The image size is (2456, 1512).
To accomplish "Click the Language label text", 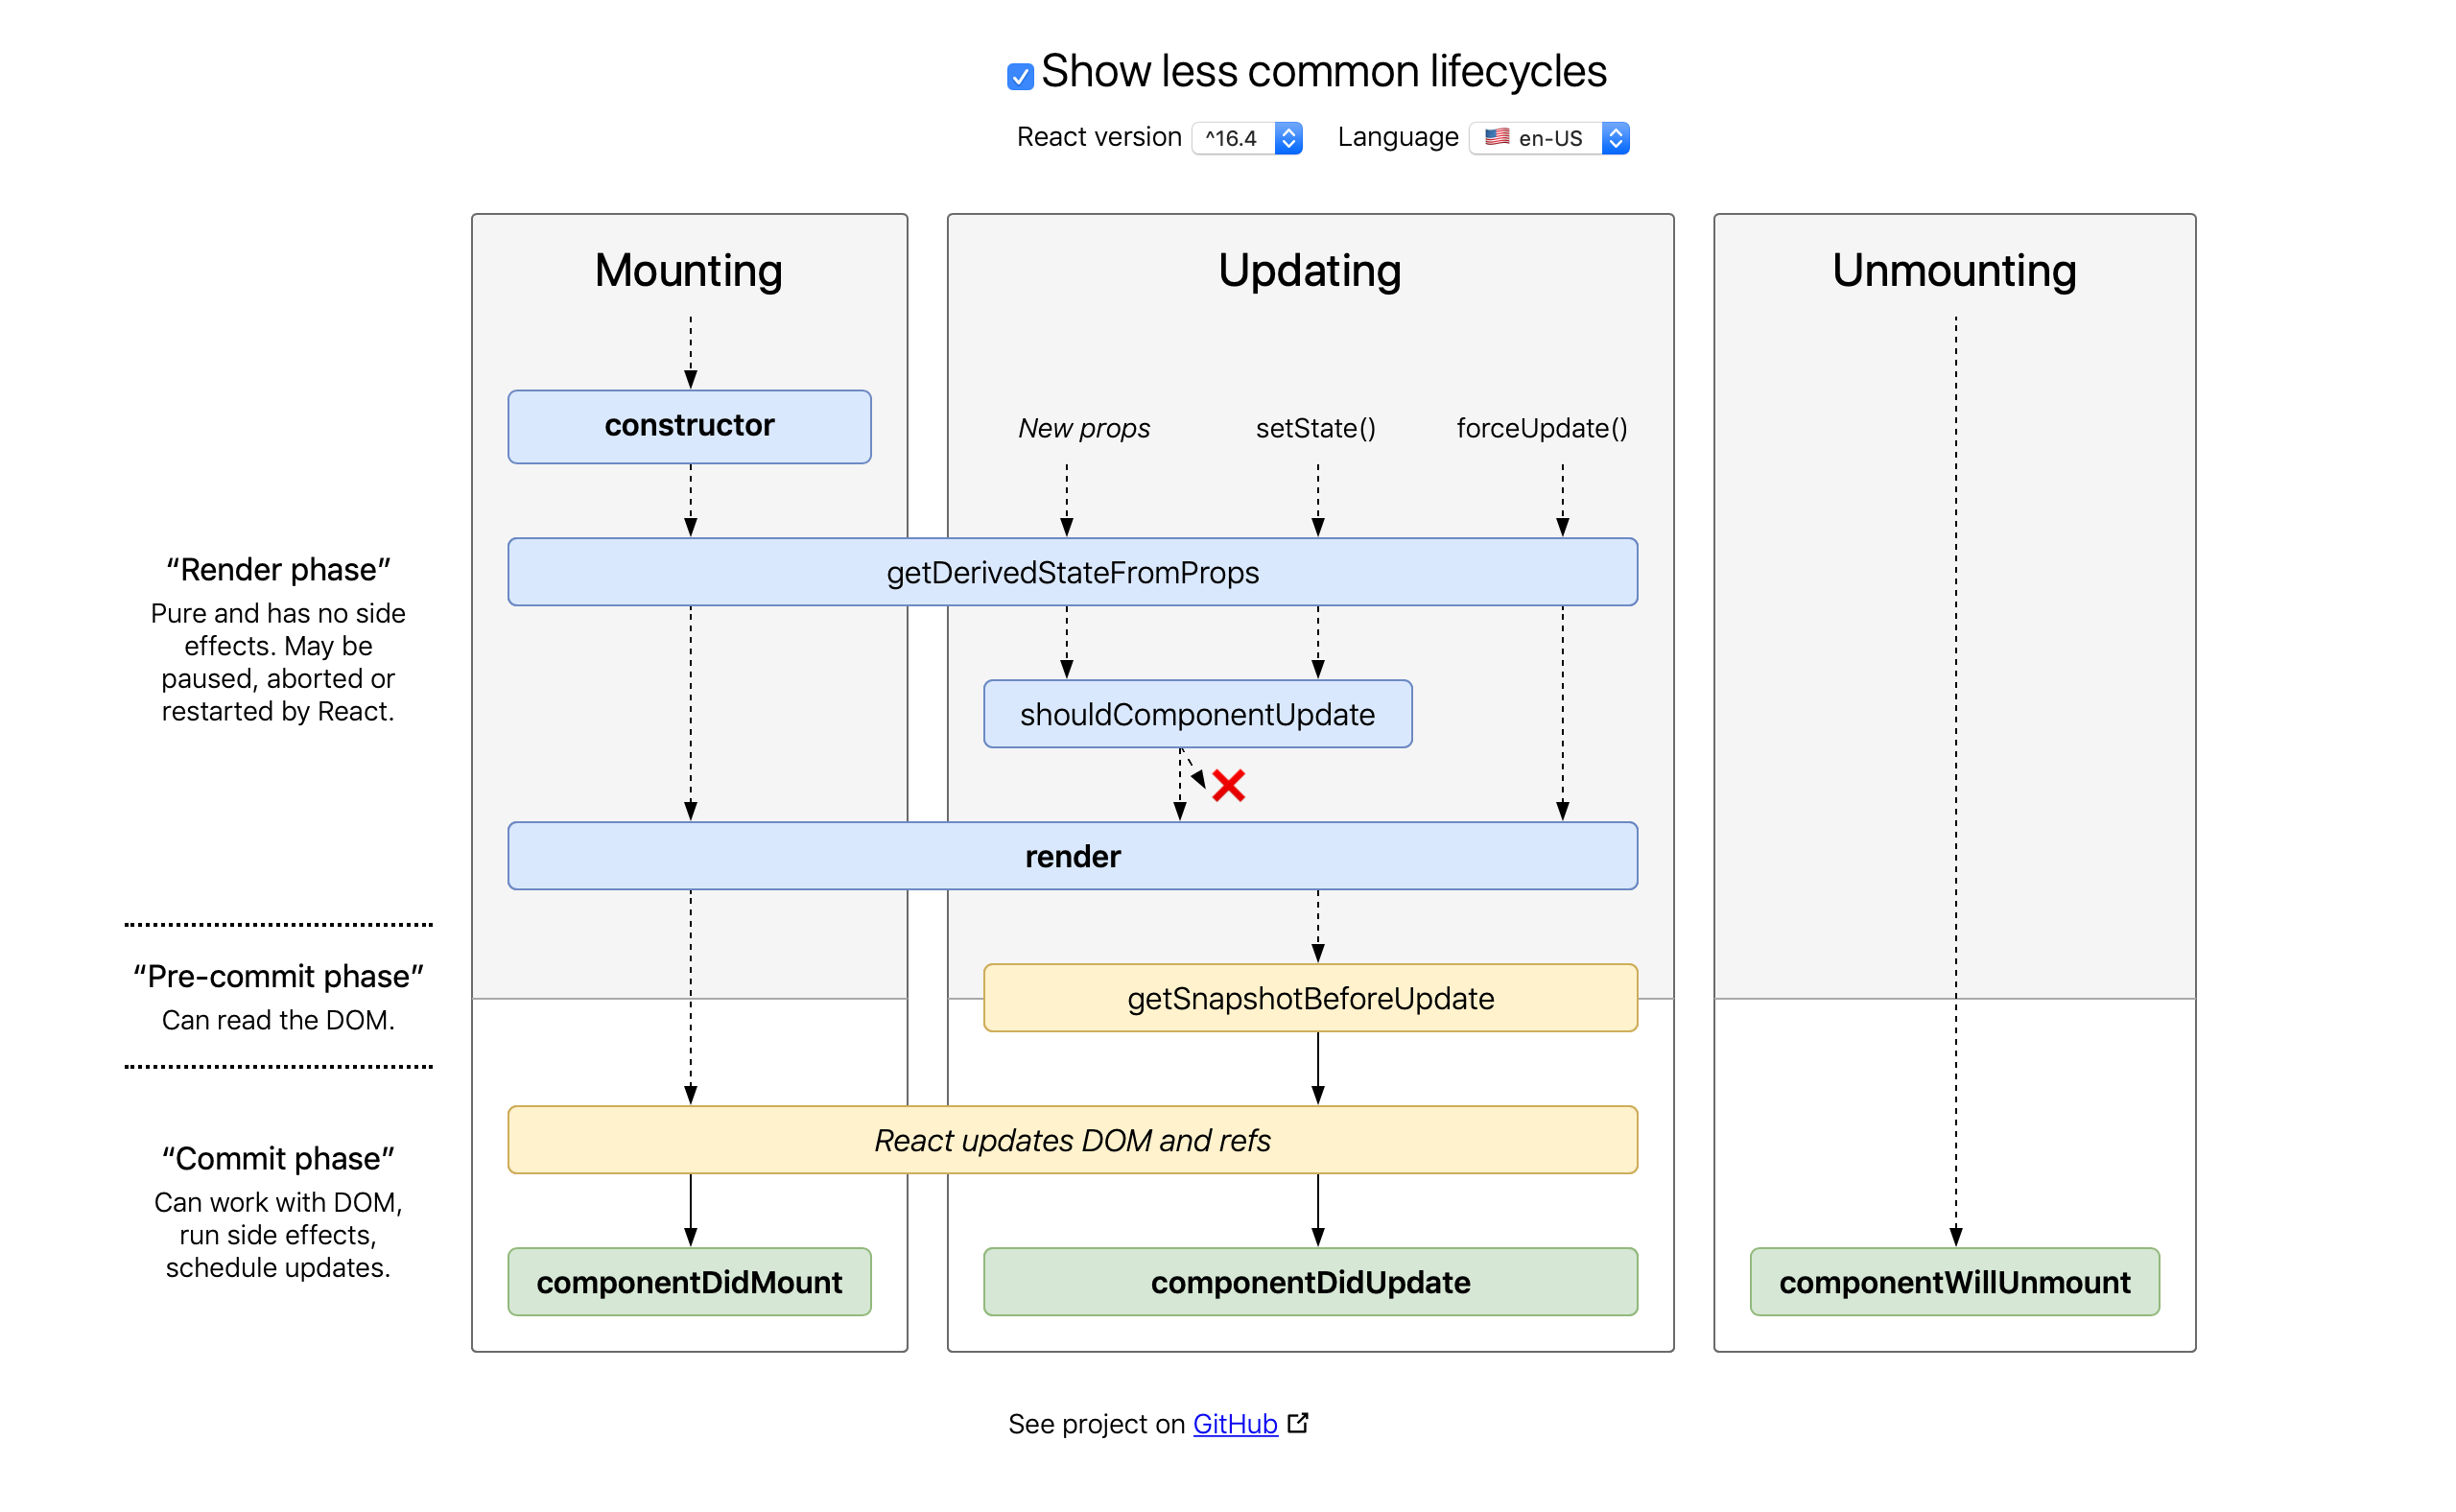I will point(1398,137).
